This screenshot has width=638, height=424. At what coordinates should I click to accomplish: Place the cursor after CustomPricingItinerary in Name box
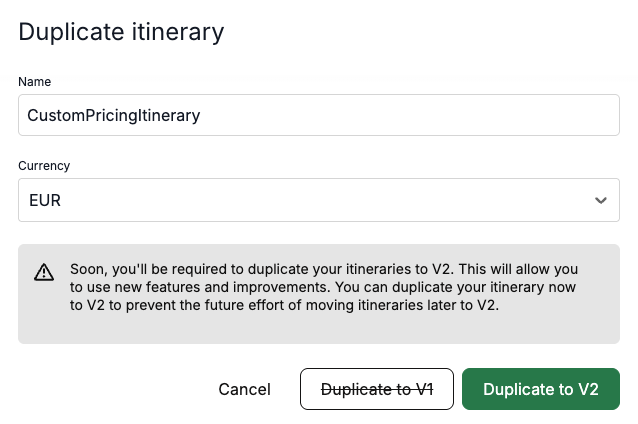pos(201,116)
